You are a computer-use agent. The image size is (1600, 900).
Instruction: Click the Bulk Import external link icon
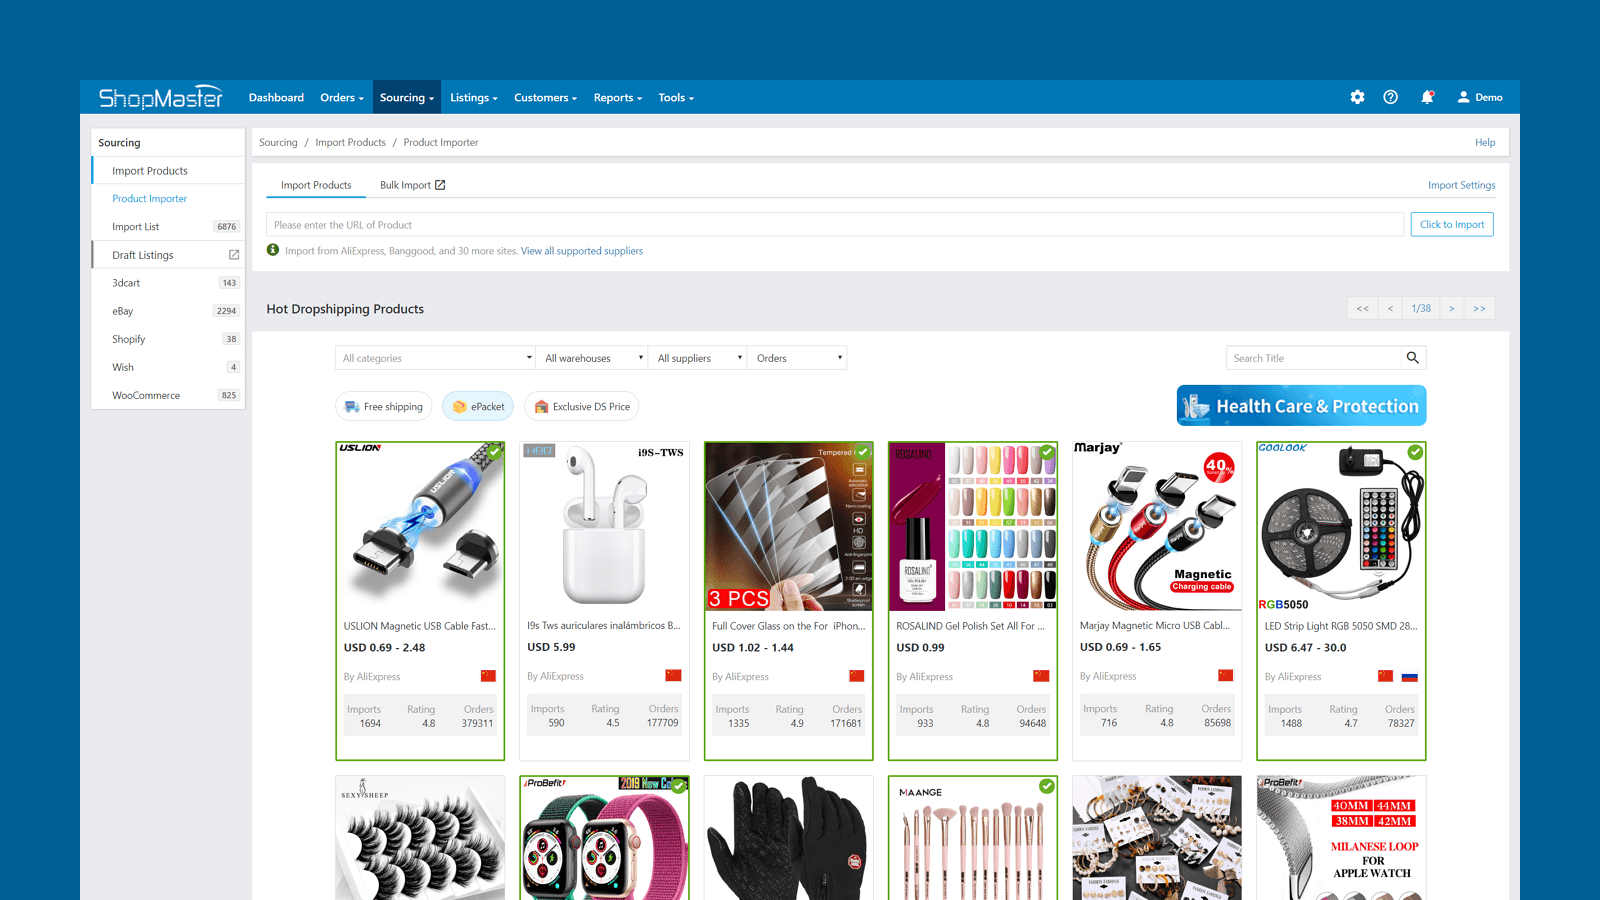pos(440,185)
